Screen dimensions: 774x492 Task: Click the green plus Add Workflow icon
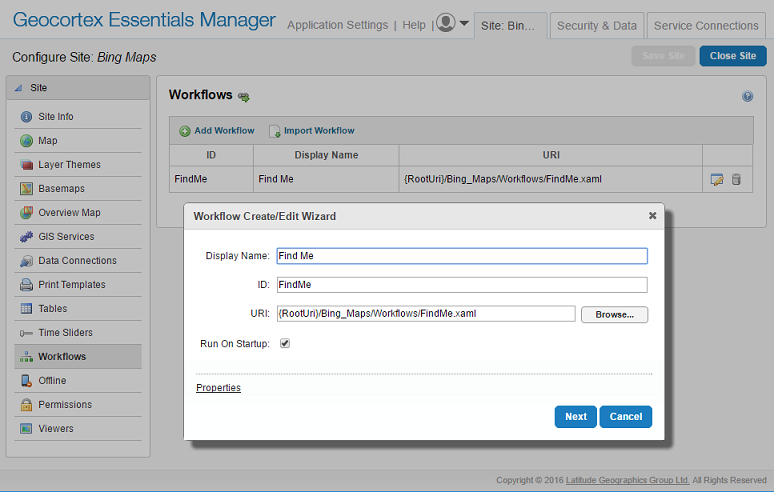(185, 131)
